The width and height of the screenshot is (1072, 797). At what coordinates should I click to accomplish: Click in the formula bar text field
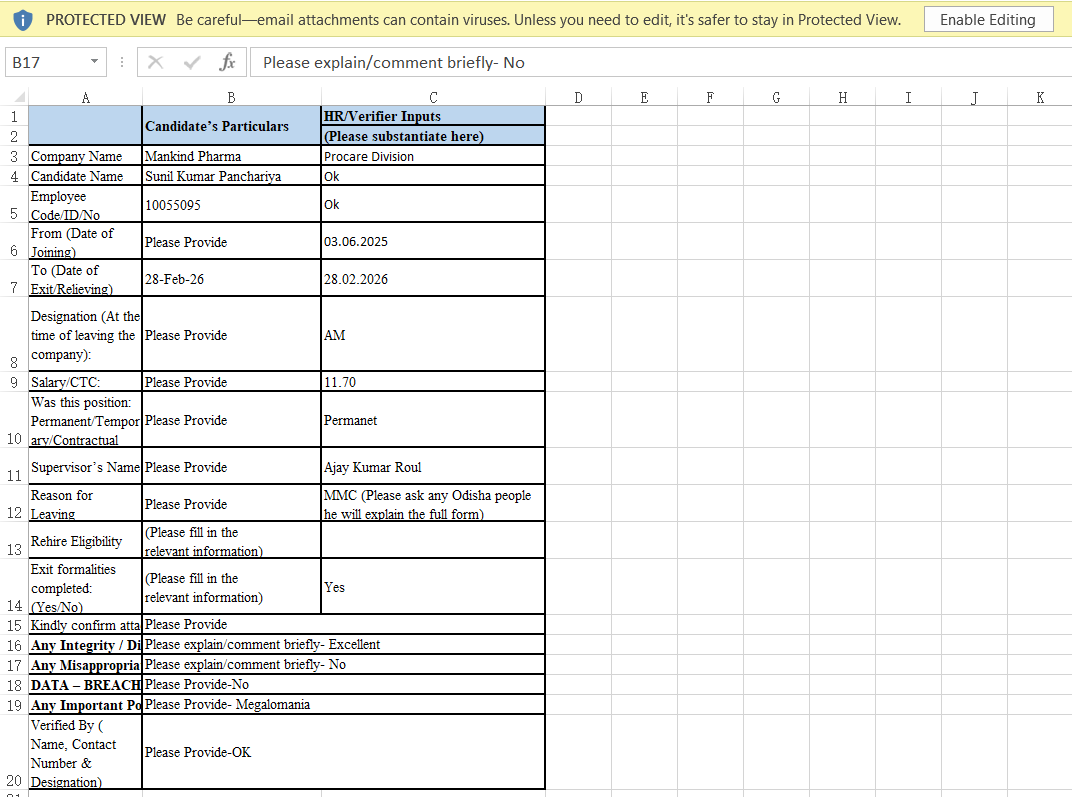click(x=660, y=62)
